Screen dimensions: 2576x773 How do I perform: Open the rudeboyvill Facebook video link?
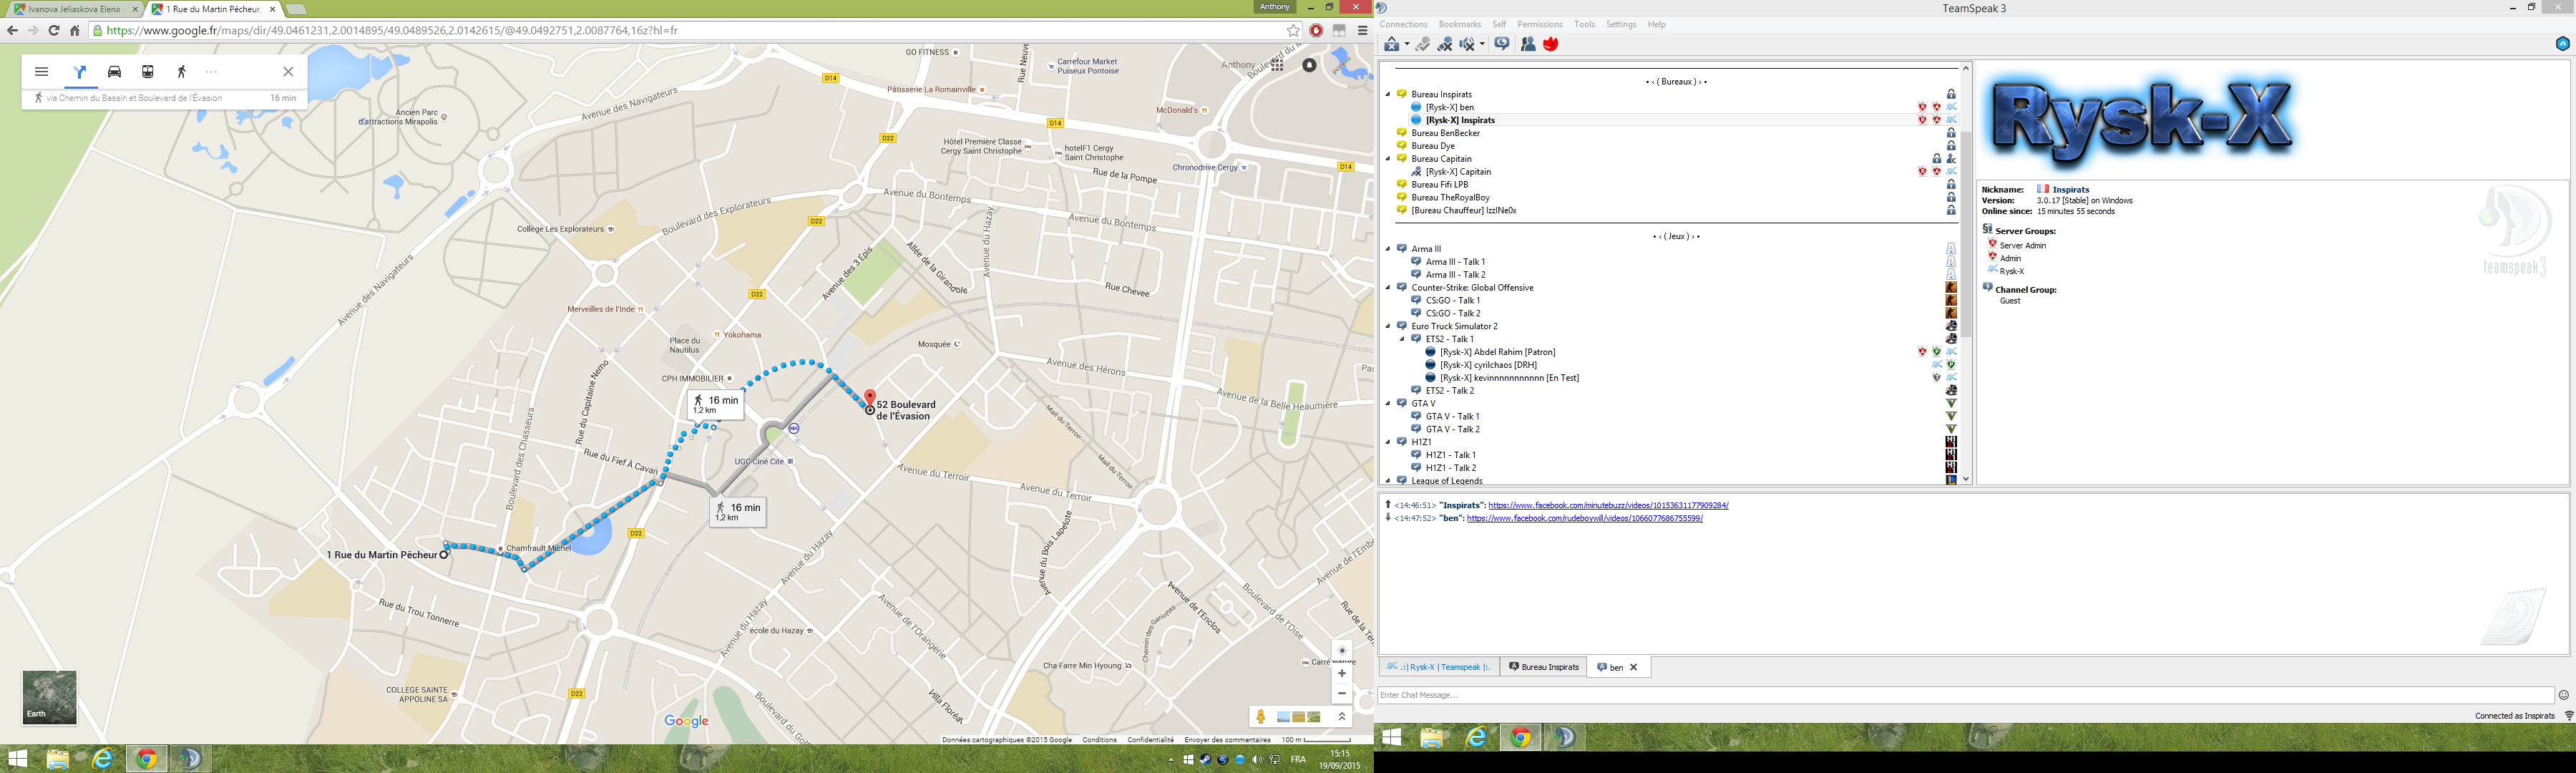(1584, 519)
